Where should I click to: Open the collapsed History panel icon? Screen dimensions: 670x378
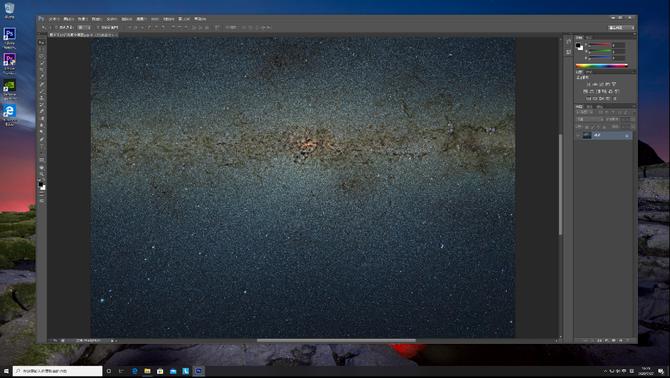click(x=568, y=42)
